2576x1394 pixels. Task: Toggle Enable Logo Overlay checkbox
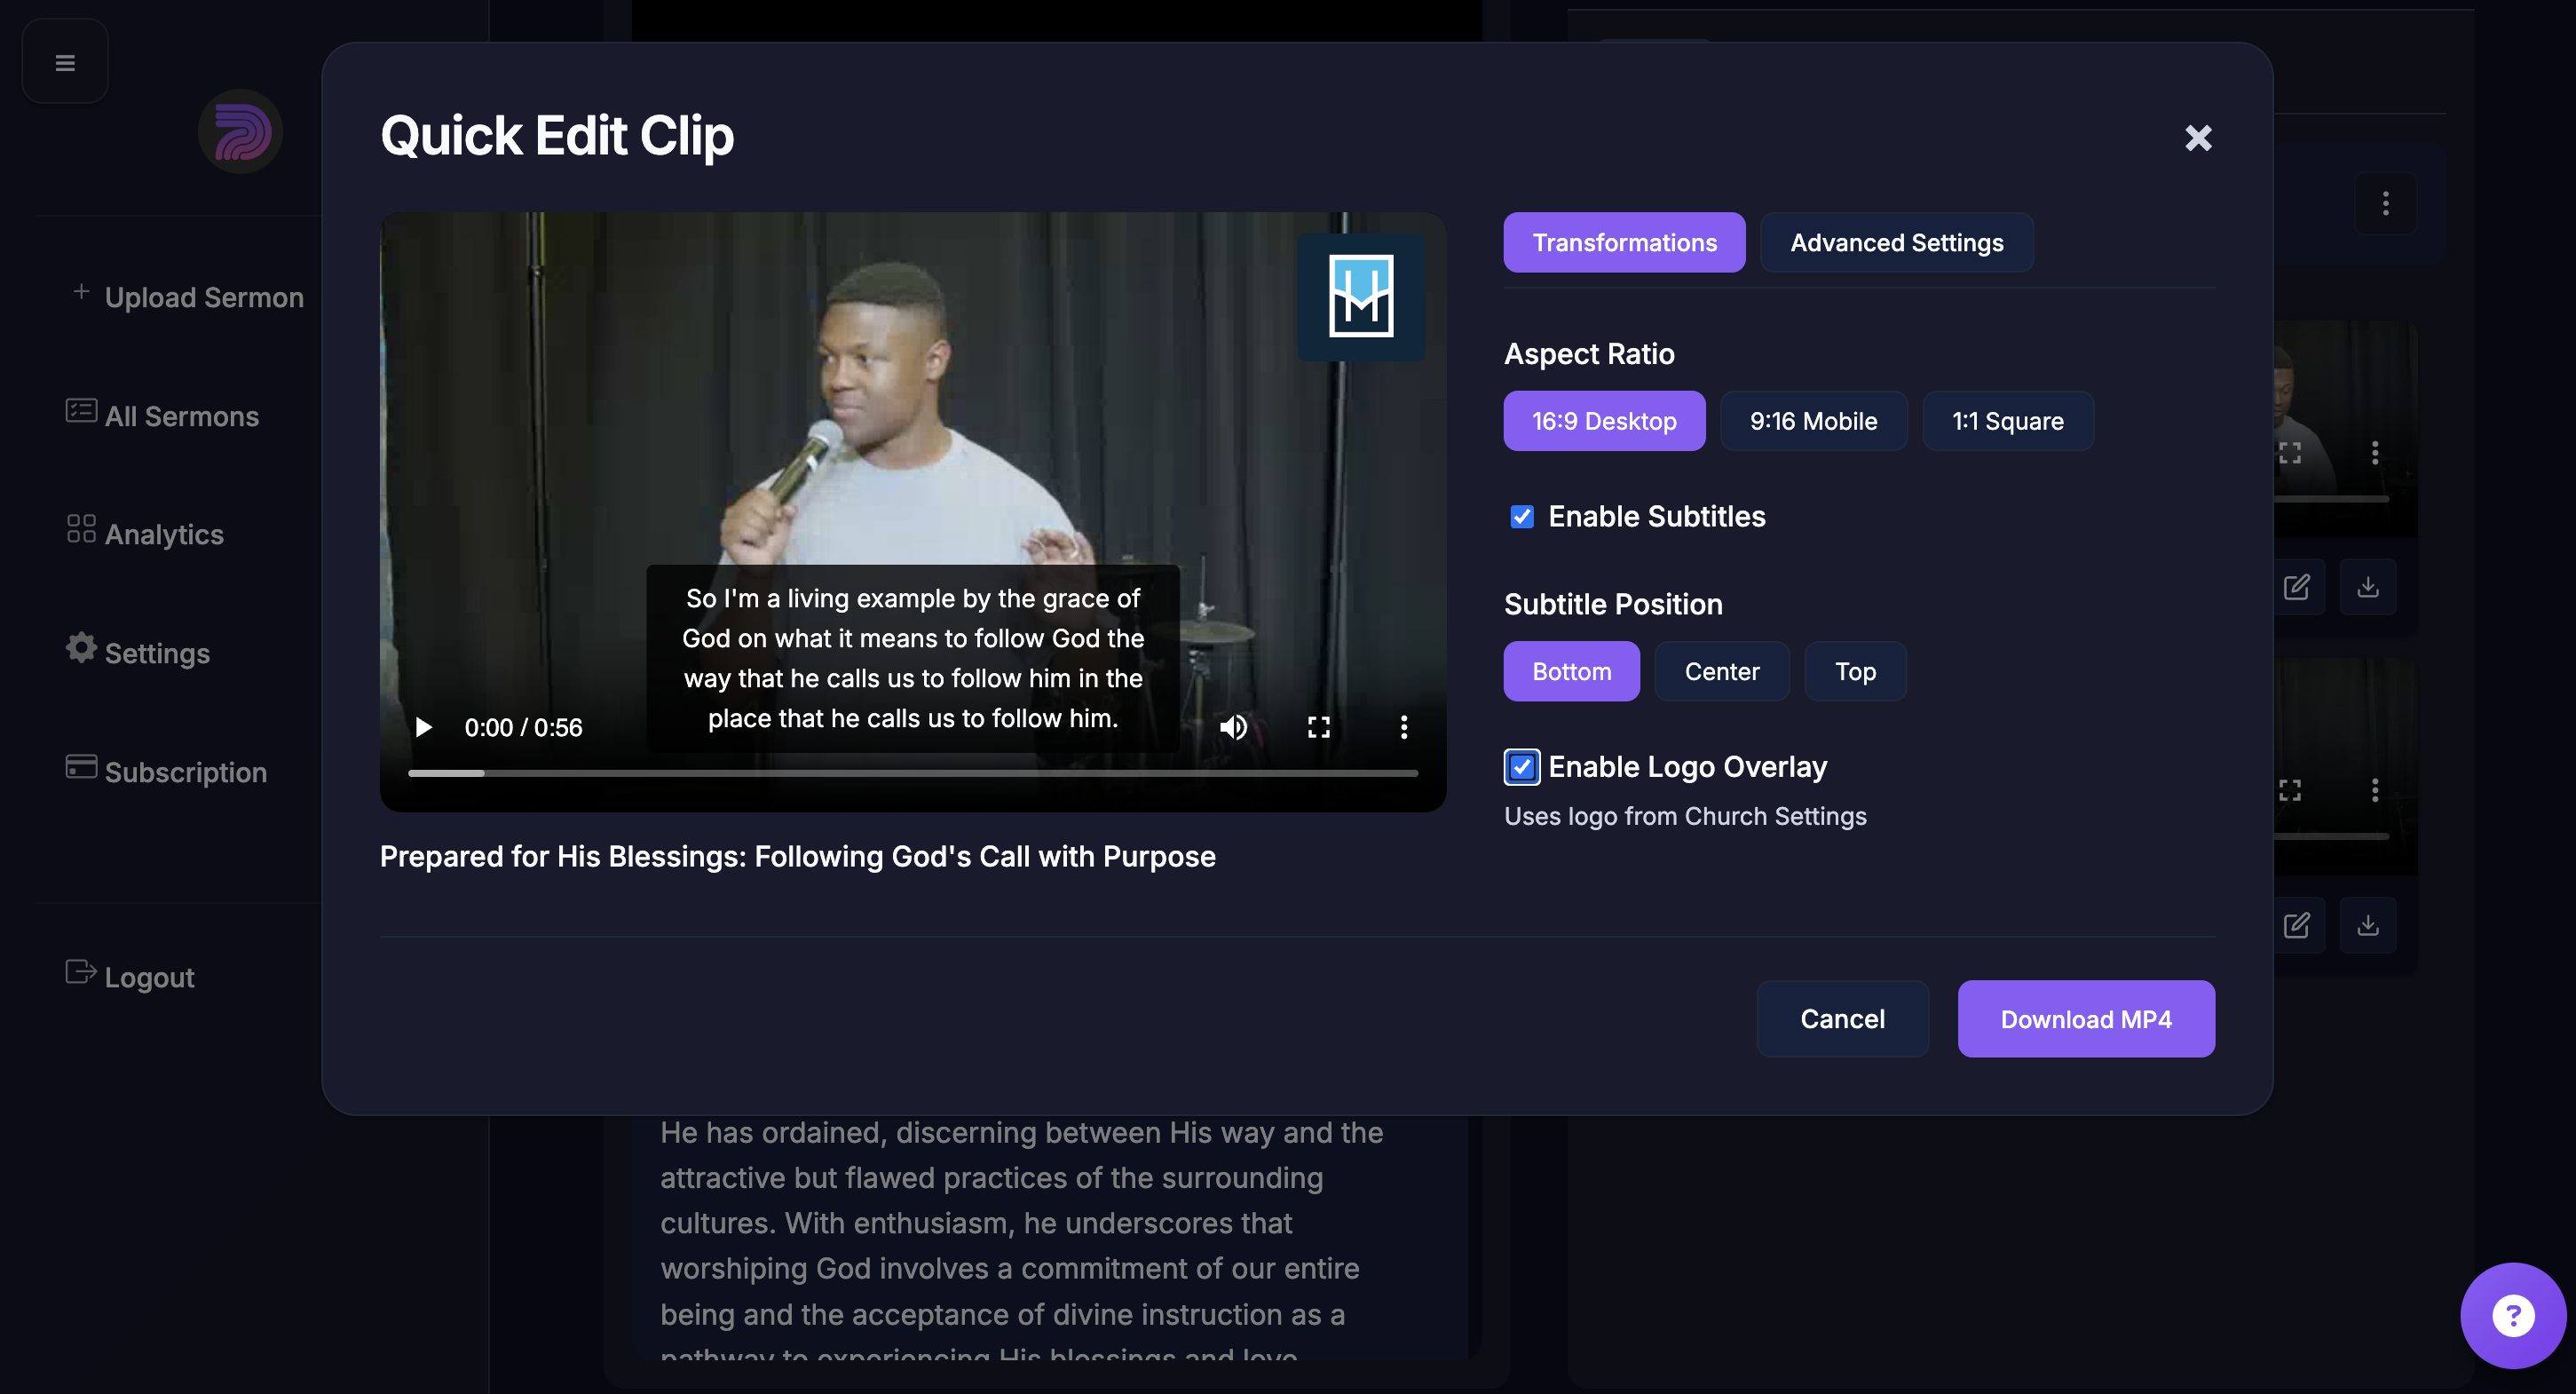[x=1522, y=767]
